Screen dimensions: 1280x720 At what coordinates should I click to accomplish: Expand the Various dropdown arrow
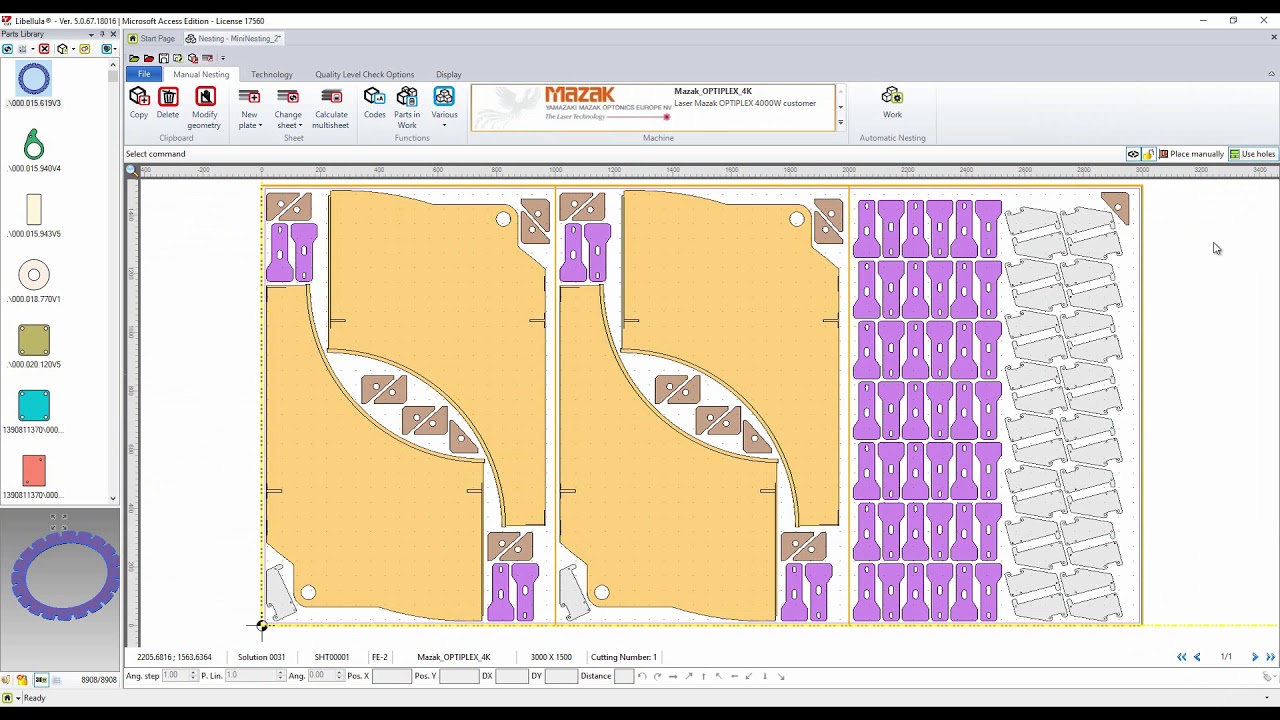coord(444,125)
